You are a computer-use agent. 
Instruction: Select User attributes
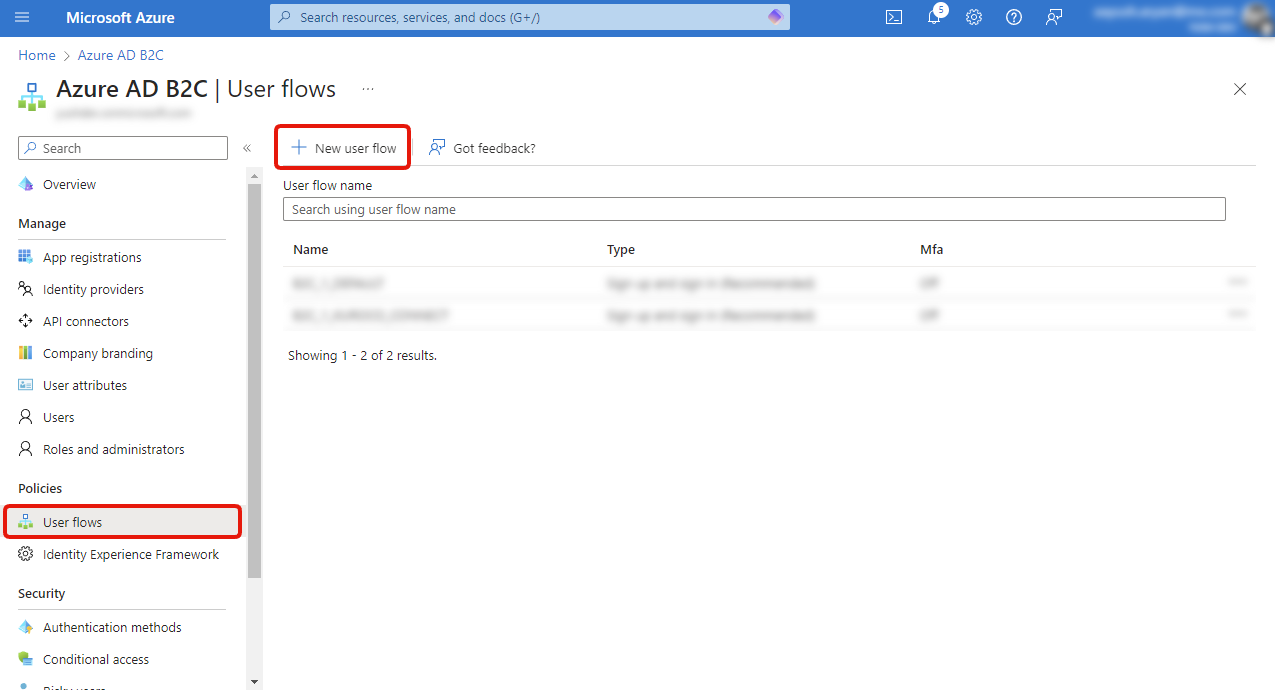pos(85,384)
